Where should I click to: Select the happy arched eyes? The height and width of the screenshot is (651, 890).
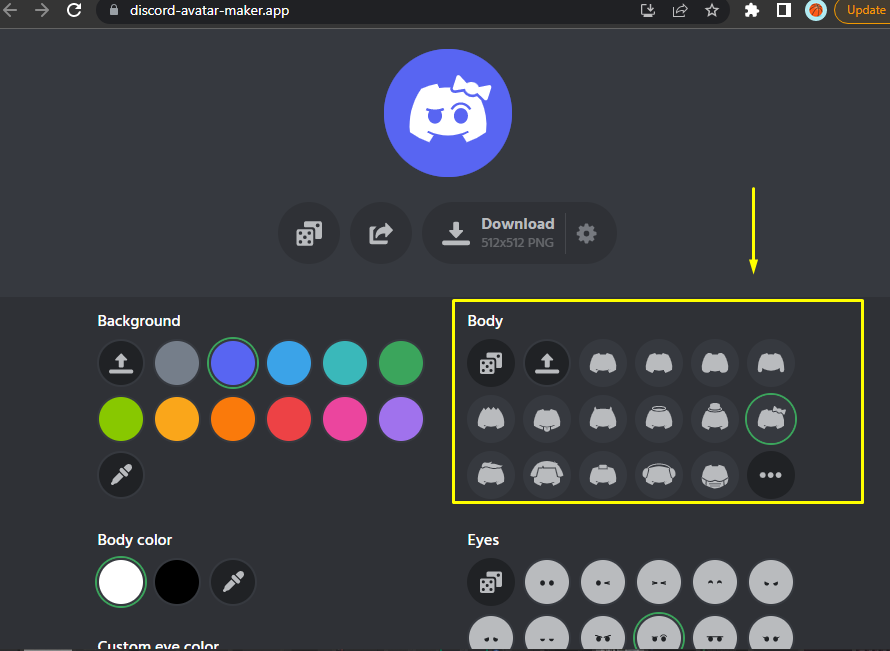pos(715,582)
